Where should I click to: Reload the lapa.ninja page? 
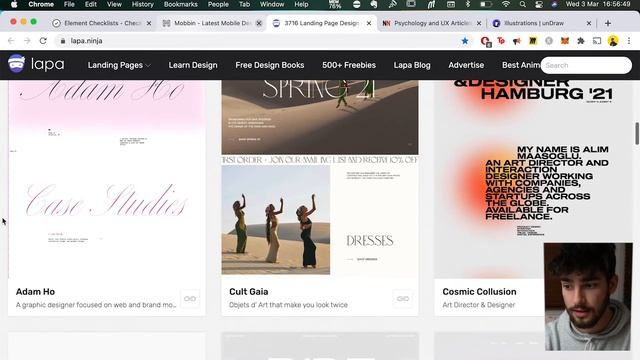click(x=43, y=41)
